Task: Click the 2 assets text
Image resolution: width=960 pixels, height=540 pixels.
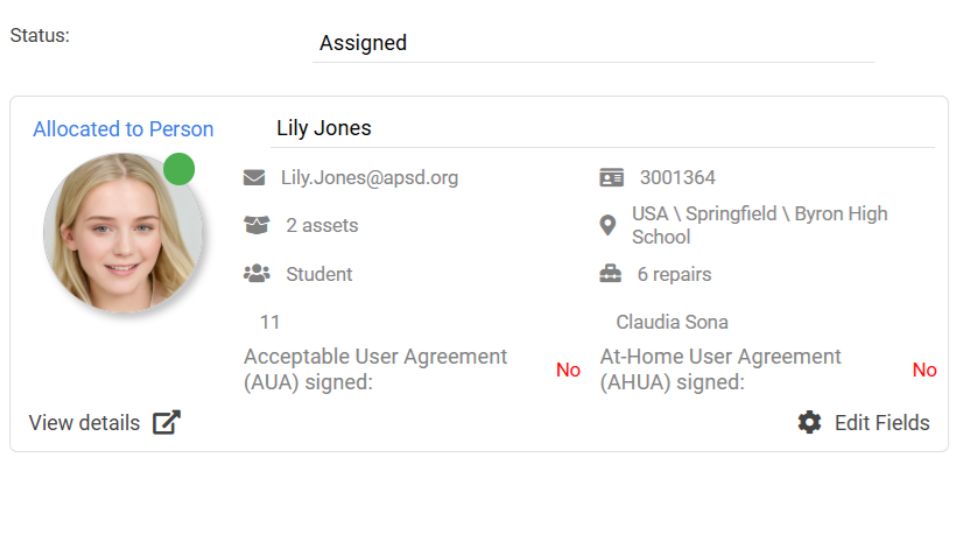Action: (322, 226)
